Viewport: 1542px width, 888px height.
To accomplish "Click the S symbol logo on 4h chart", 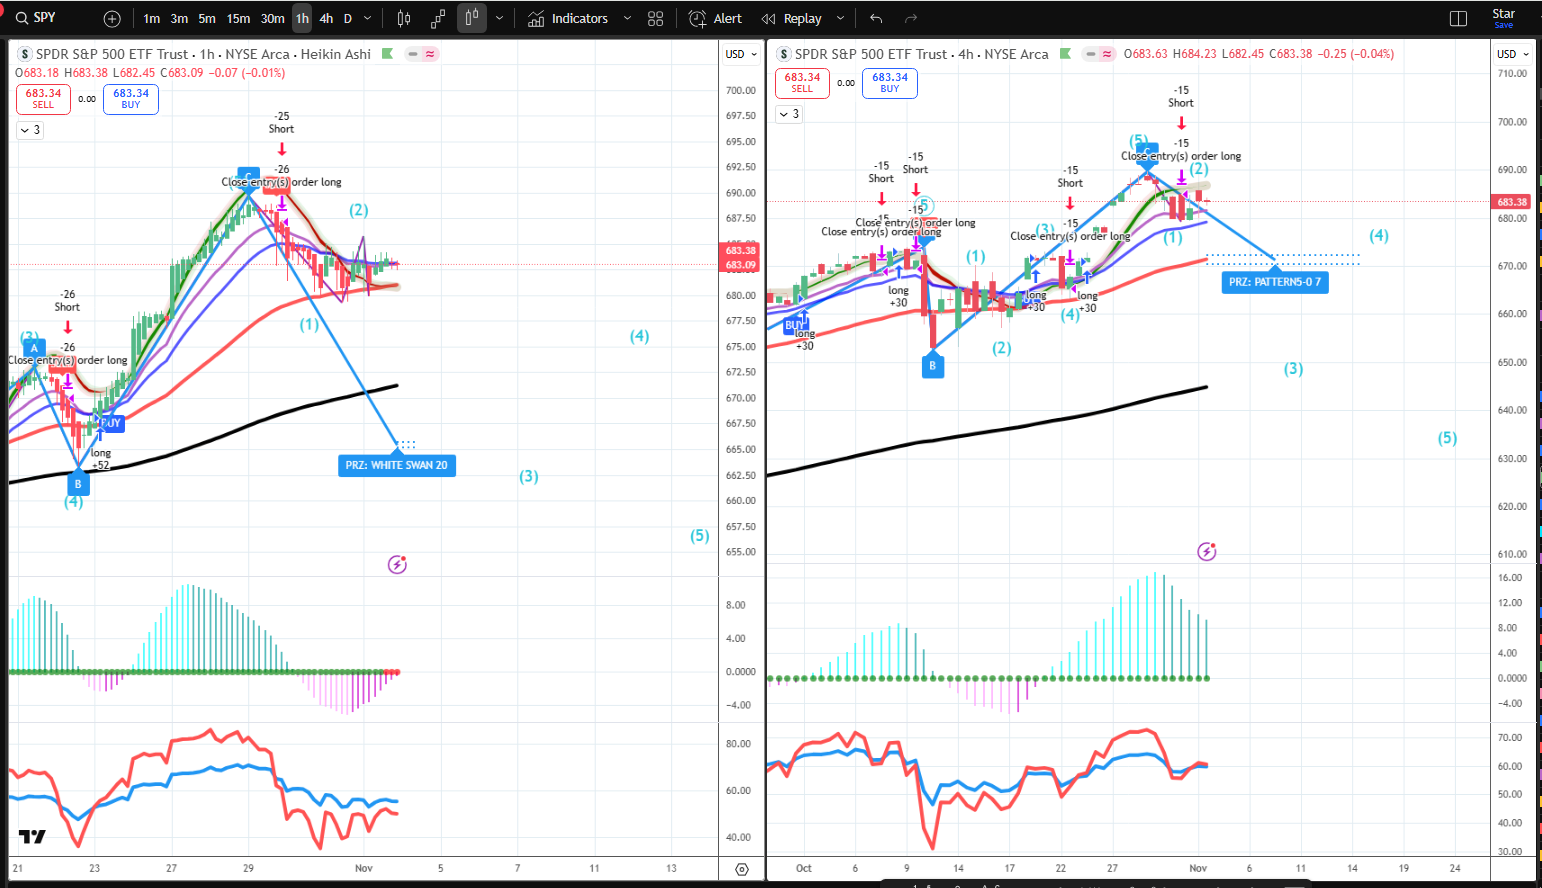I will (x=784, y=54).
